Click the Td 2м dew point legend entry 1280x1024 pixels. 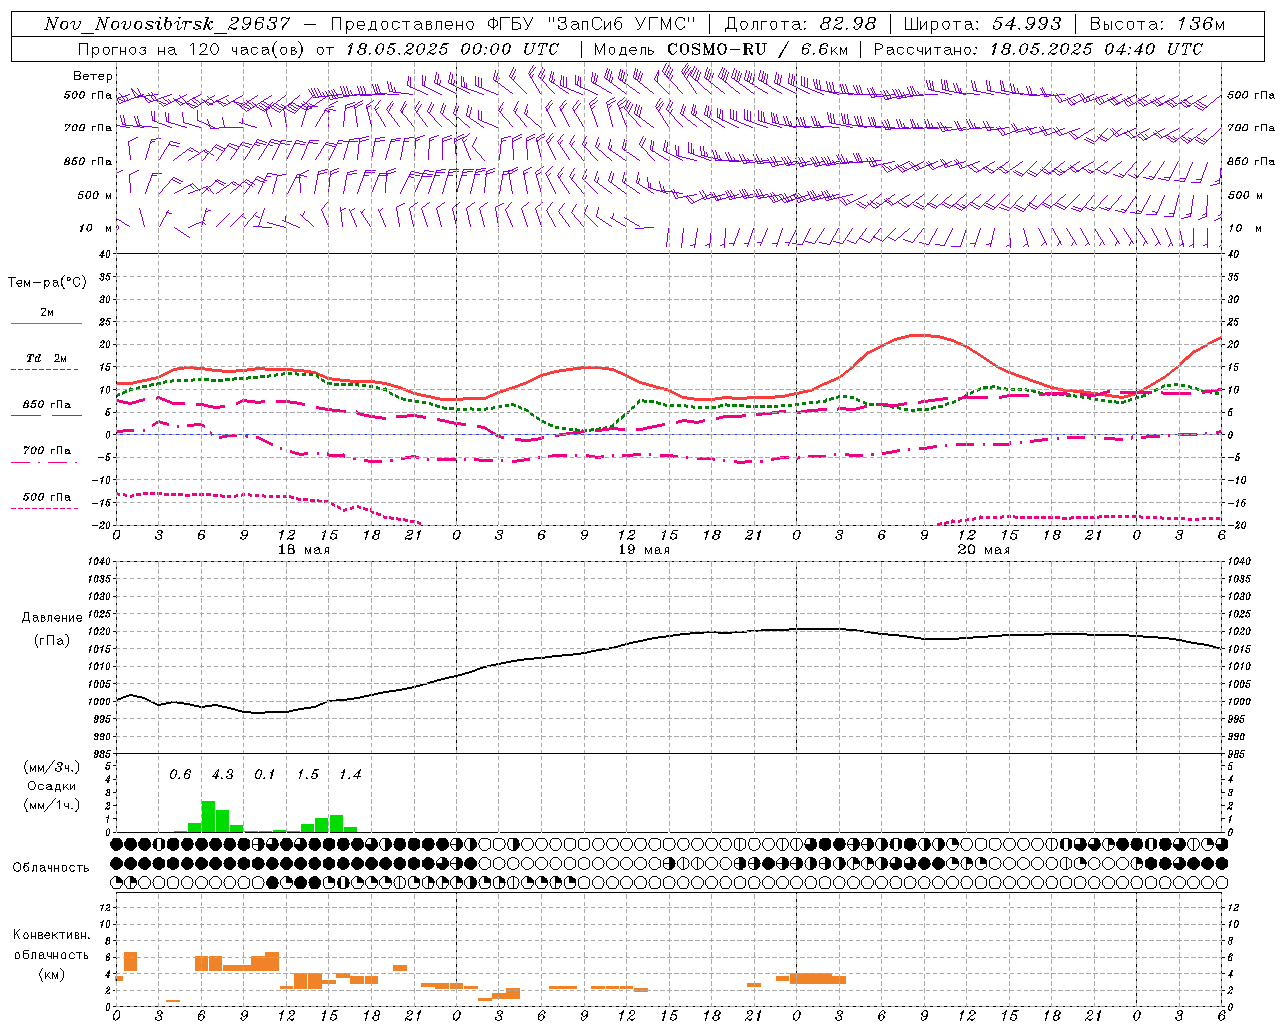coord(47,358)
